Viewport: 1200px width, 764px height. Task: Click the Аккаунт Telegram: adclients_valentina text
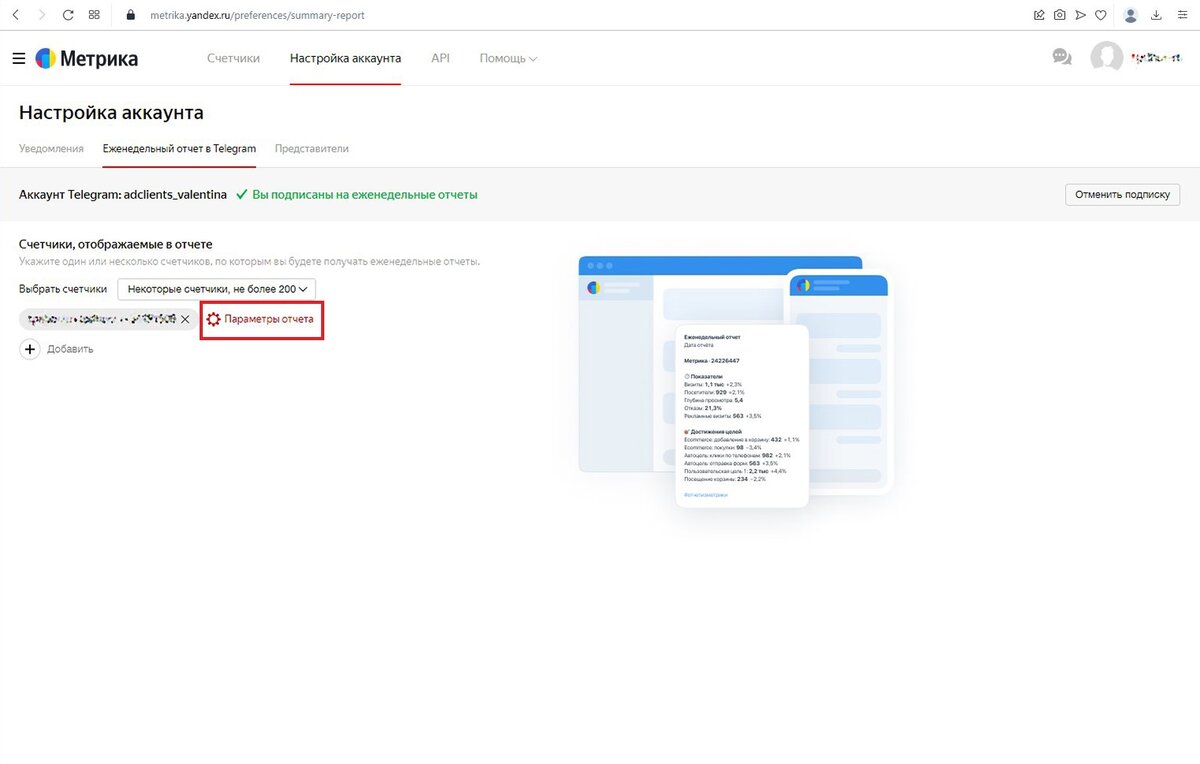point(123,194)
